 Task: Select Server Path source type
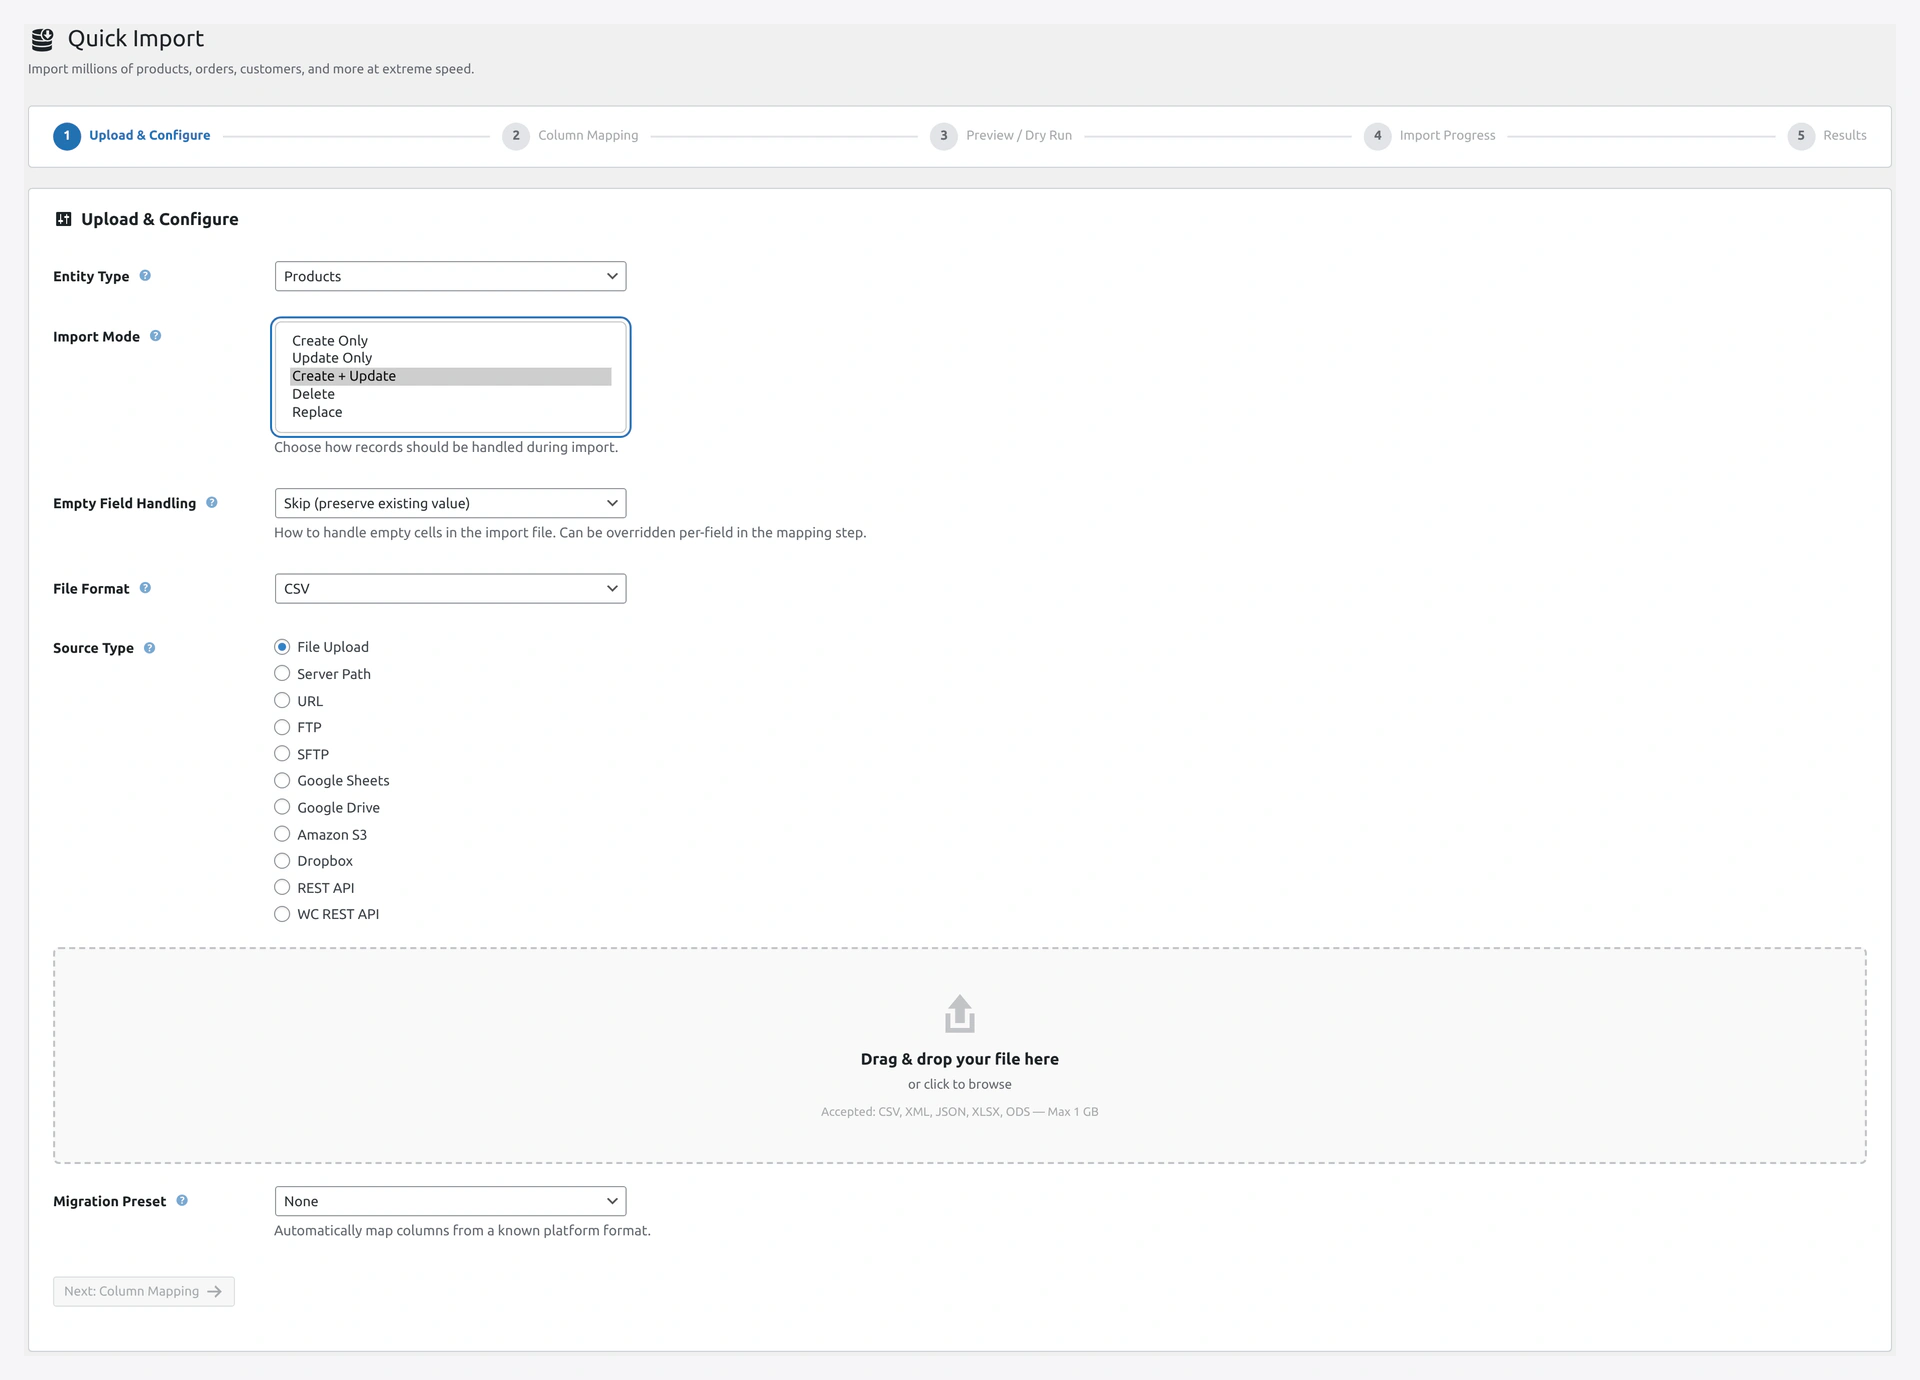282,674
